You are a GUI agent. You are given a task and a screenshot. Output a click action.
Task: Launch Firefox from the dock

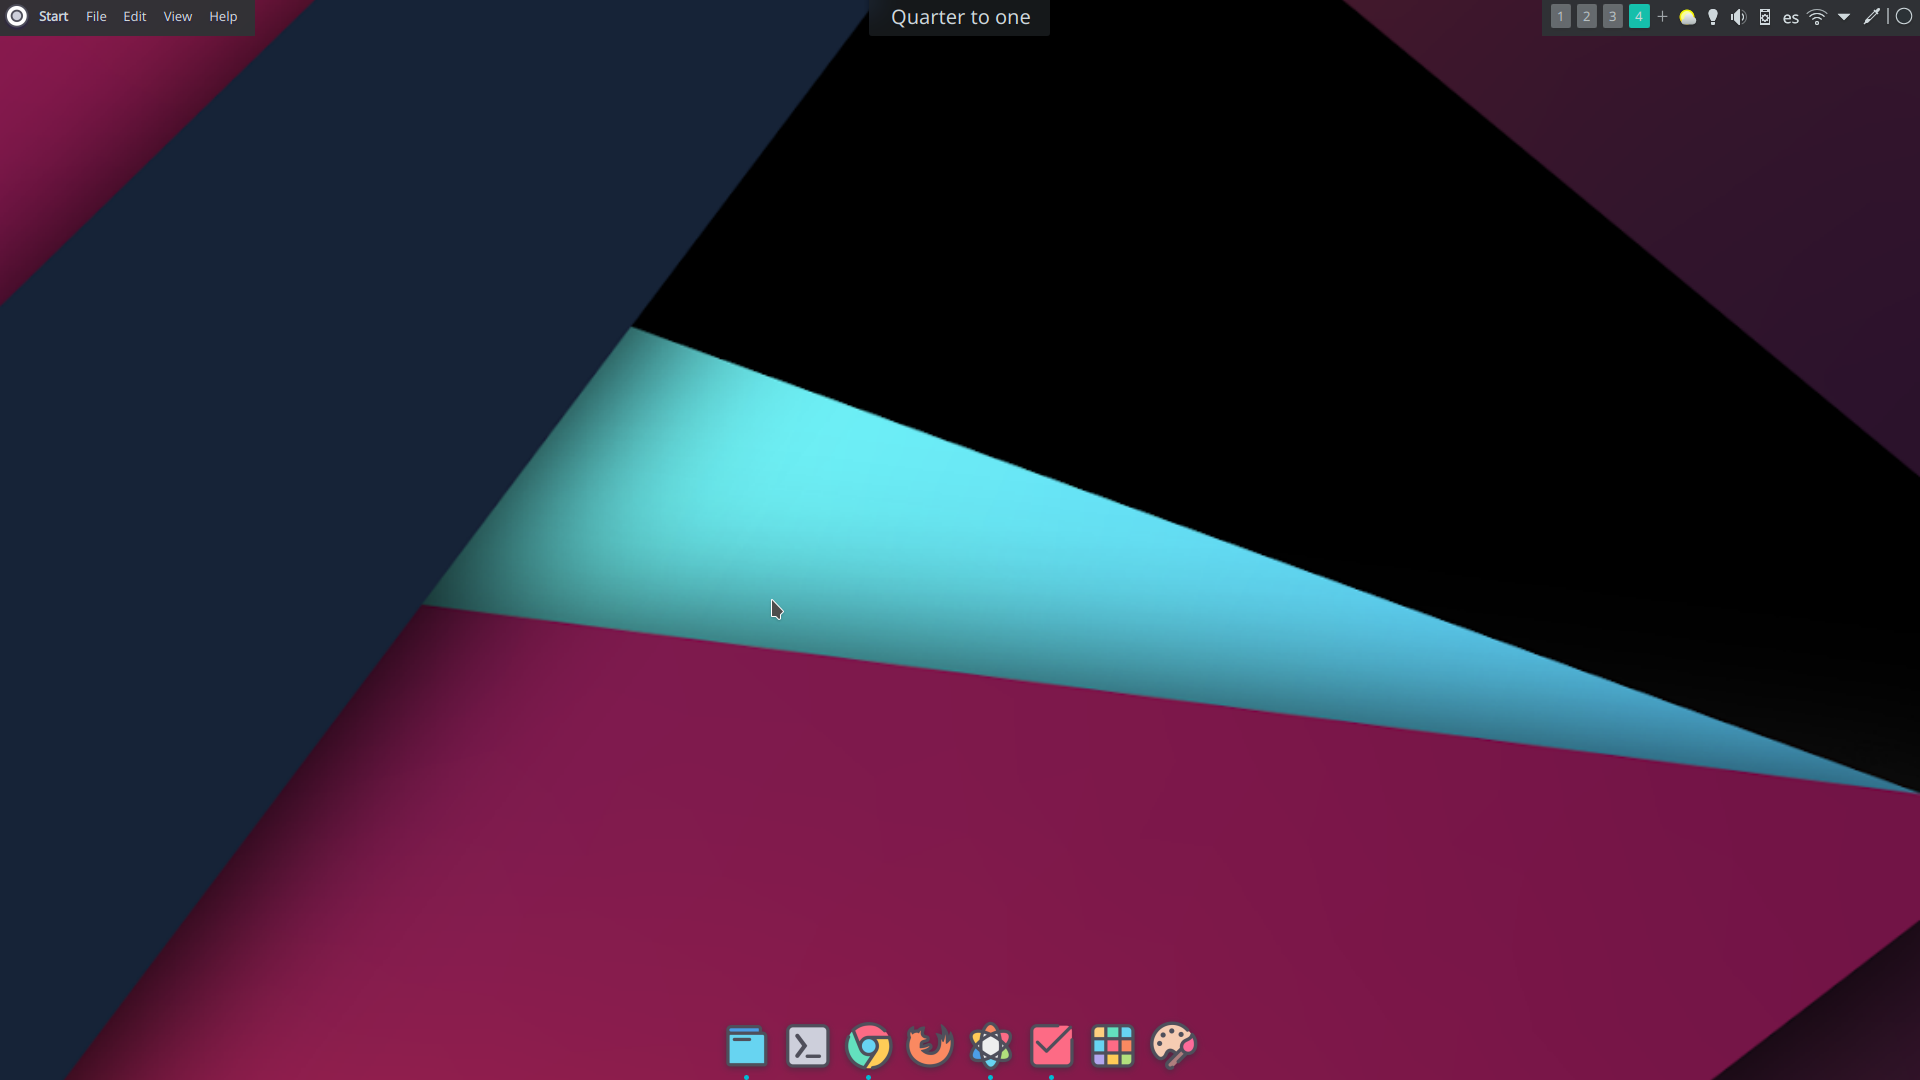[929, 1046]
